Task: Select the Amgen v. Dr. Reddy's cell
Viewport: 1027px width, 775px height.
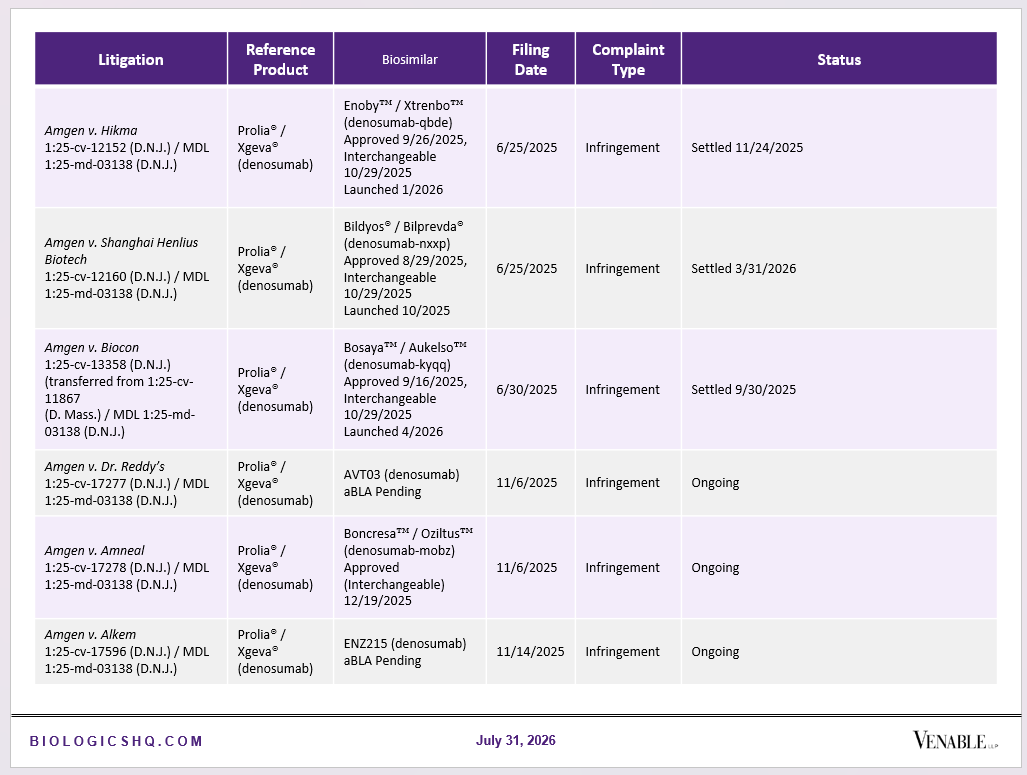Action: click(131, 483)
